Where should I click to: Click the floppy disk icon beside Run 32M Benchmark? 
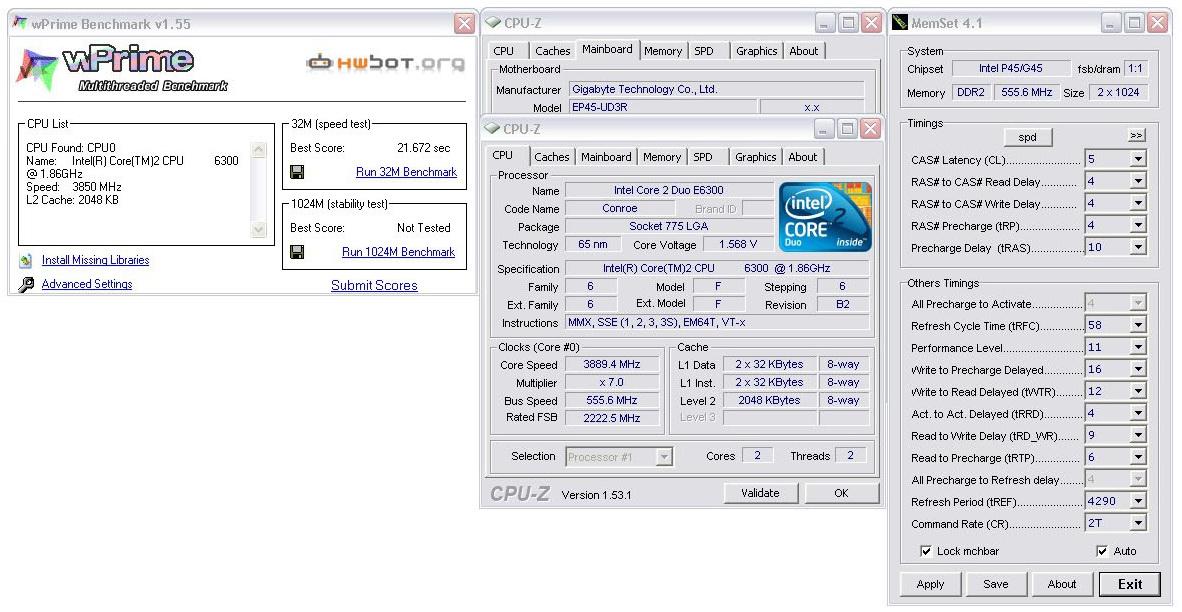pos(297,172)
